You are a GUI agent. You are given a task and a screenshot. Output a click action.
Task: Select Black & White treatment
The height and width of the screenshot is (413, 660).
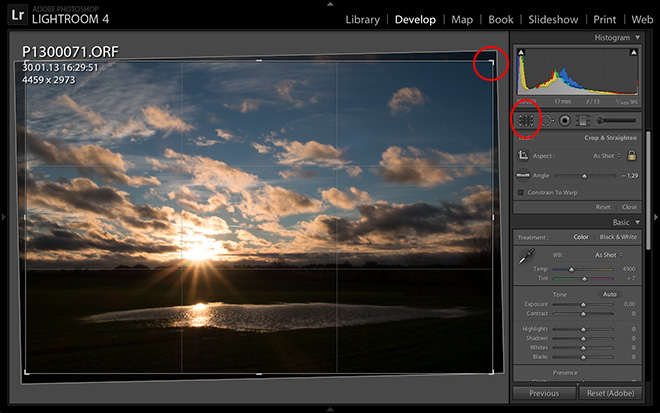617,237
